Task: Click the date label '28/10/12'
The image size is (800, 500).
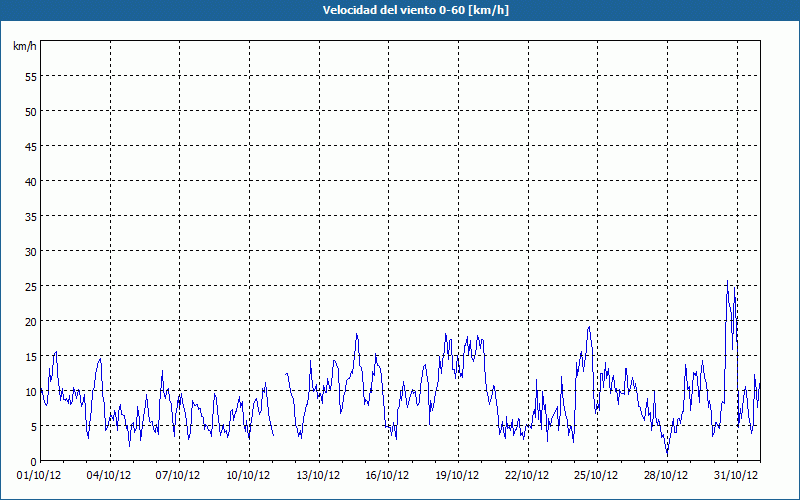Action: pyautogui.click(x=666, y=475)
